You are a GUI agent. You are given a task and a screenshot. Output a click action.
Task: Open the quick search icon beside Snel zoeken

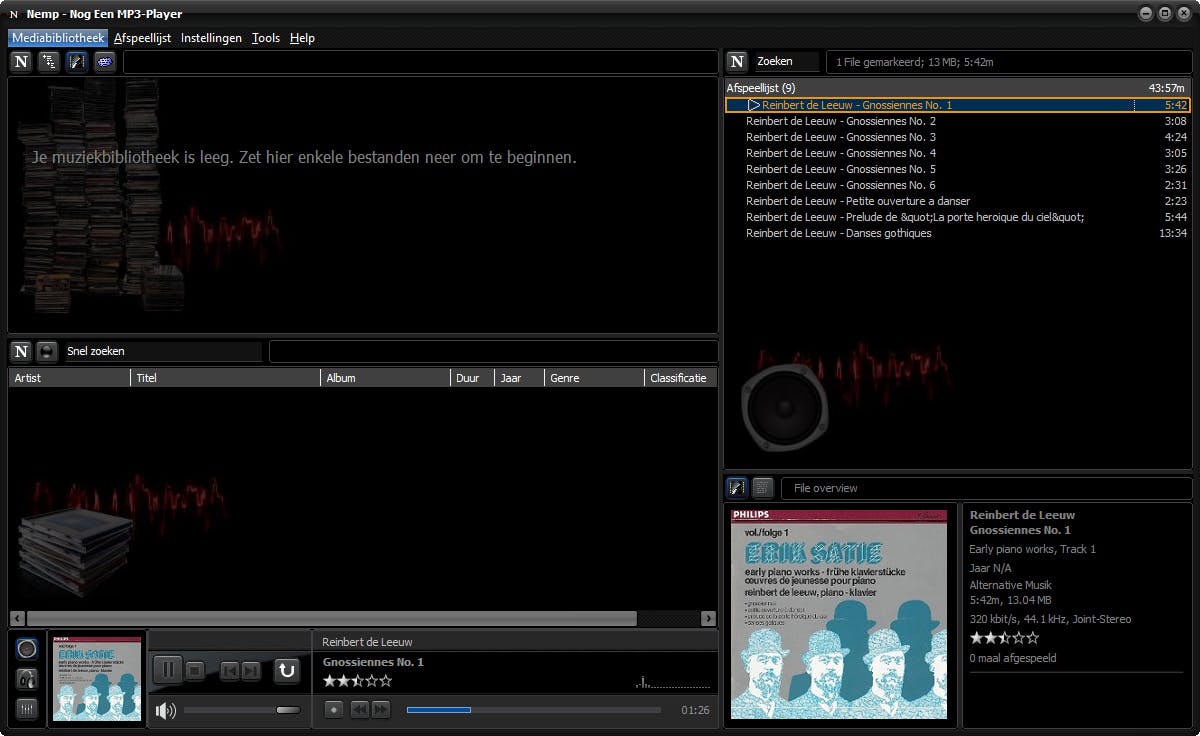[x=45, y=351]
